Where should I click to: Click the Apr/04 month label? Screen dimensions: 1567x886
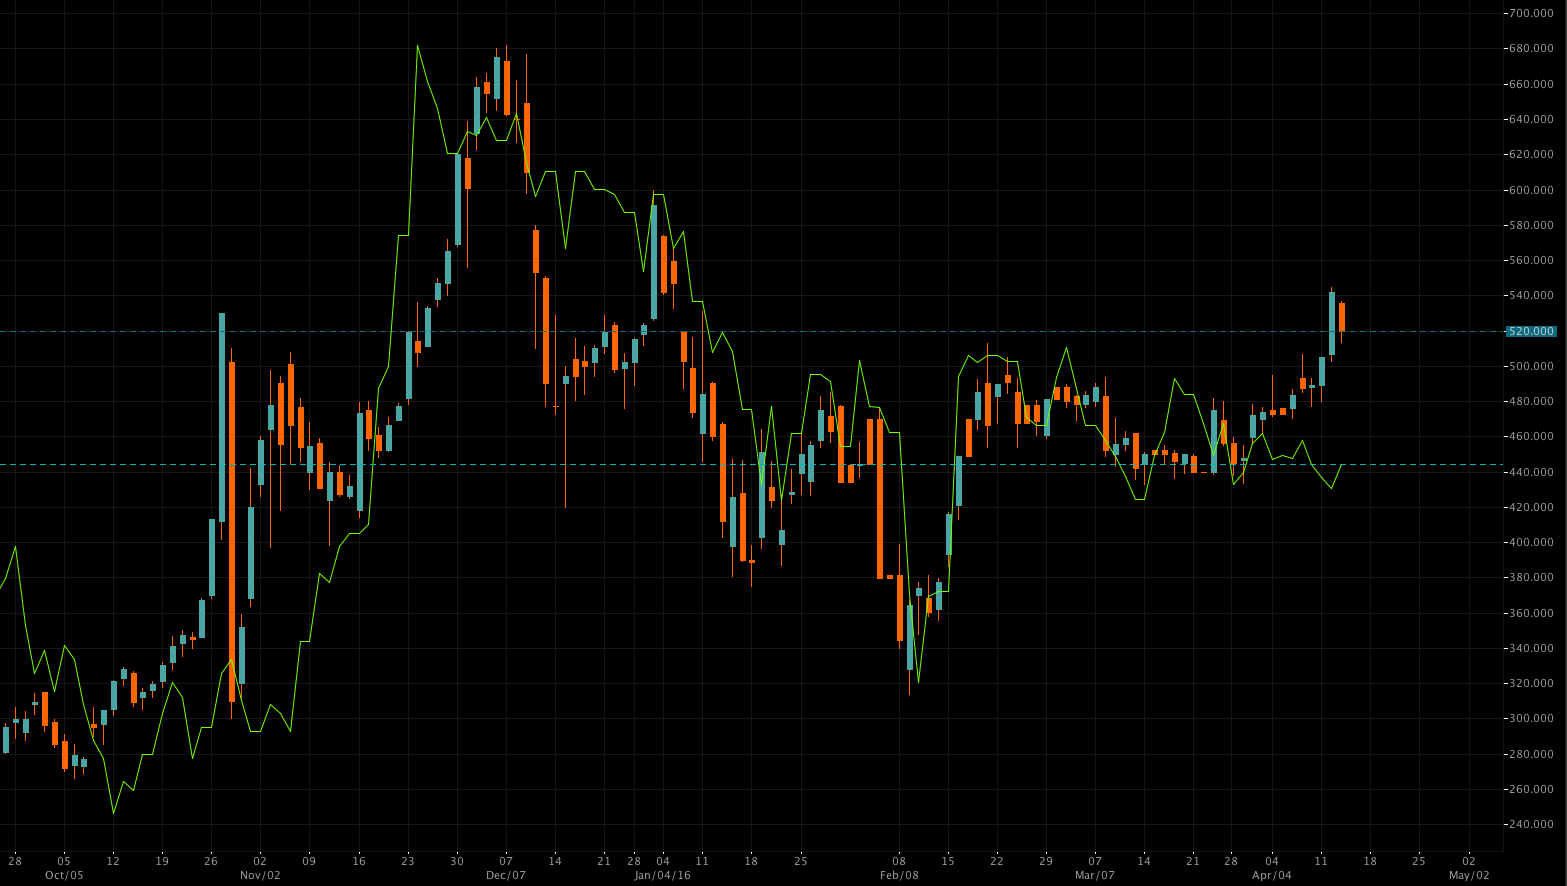(x=1271, y=875)
